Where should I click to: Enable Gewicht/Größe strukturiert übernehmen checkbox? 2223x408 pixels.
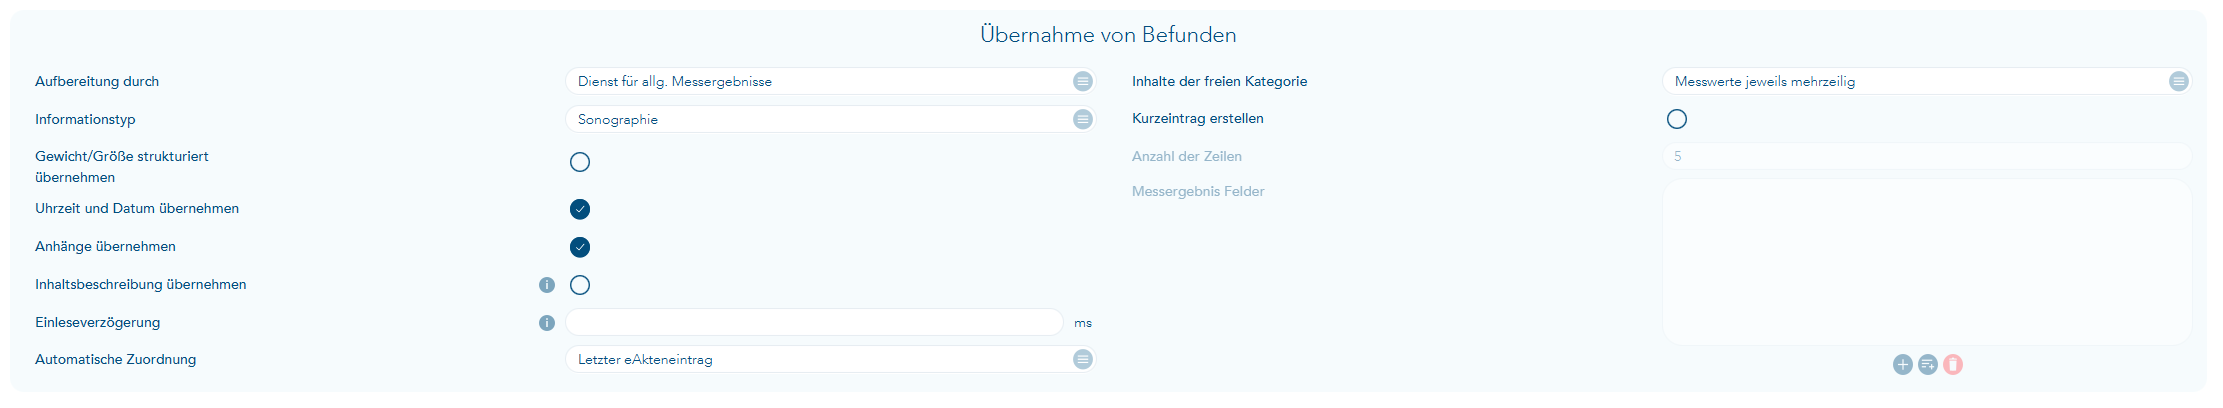click(580, 162)
